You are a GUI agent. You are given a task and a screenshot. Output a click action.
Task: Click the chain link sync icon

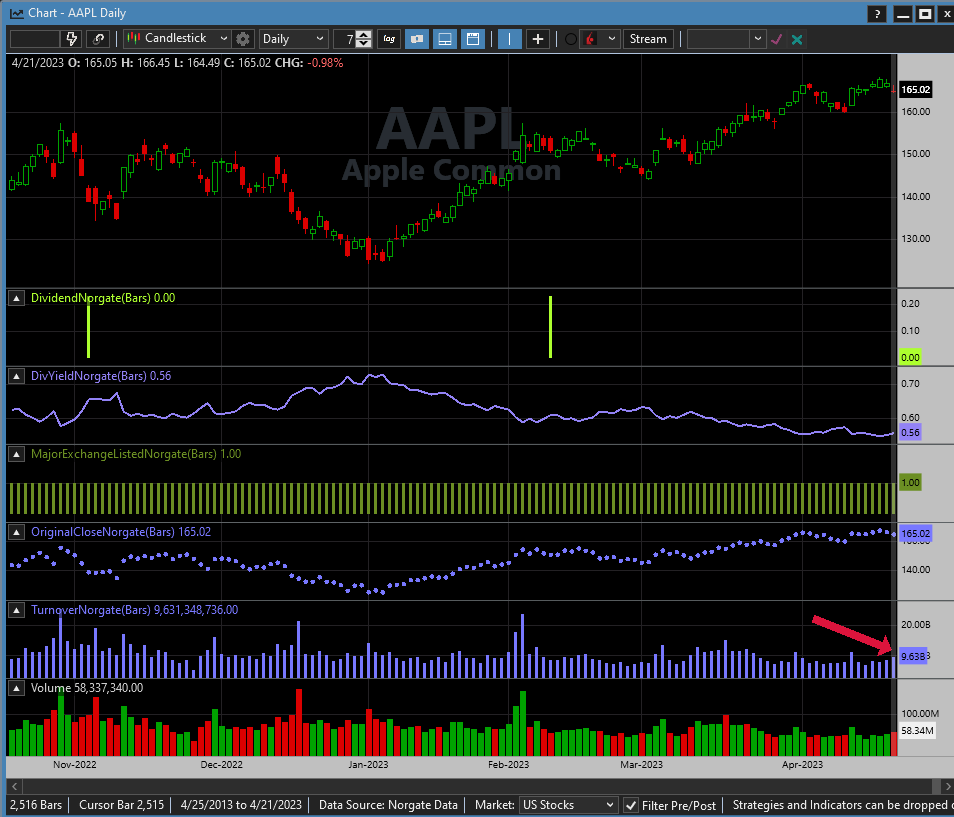(x=98, y=39)
